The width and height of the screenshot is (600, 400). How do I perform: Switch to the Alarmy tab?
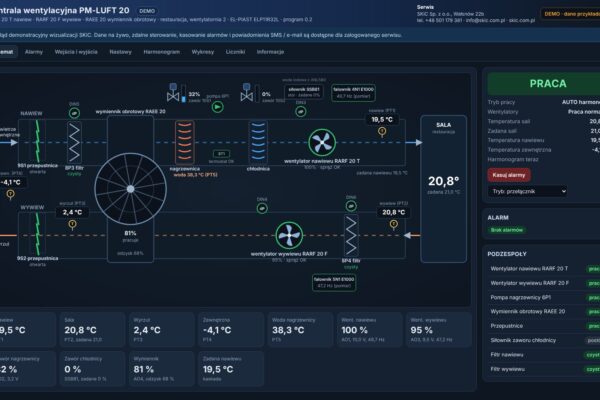(34, 52)
